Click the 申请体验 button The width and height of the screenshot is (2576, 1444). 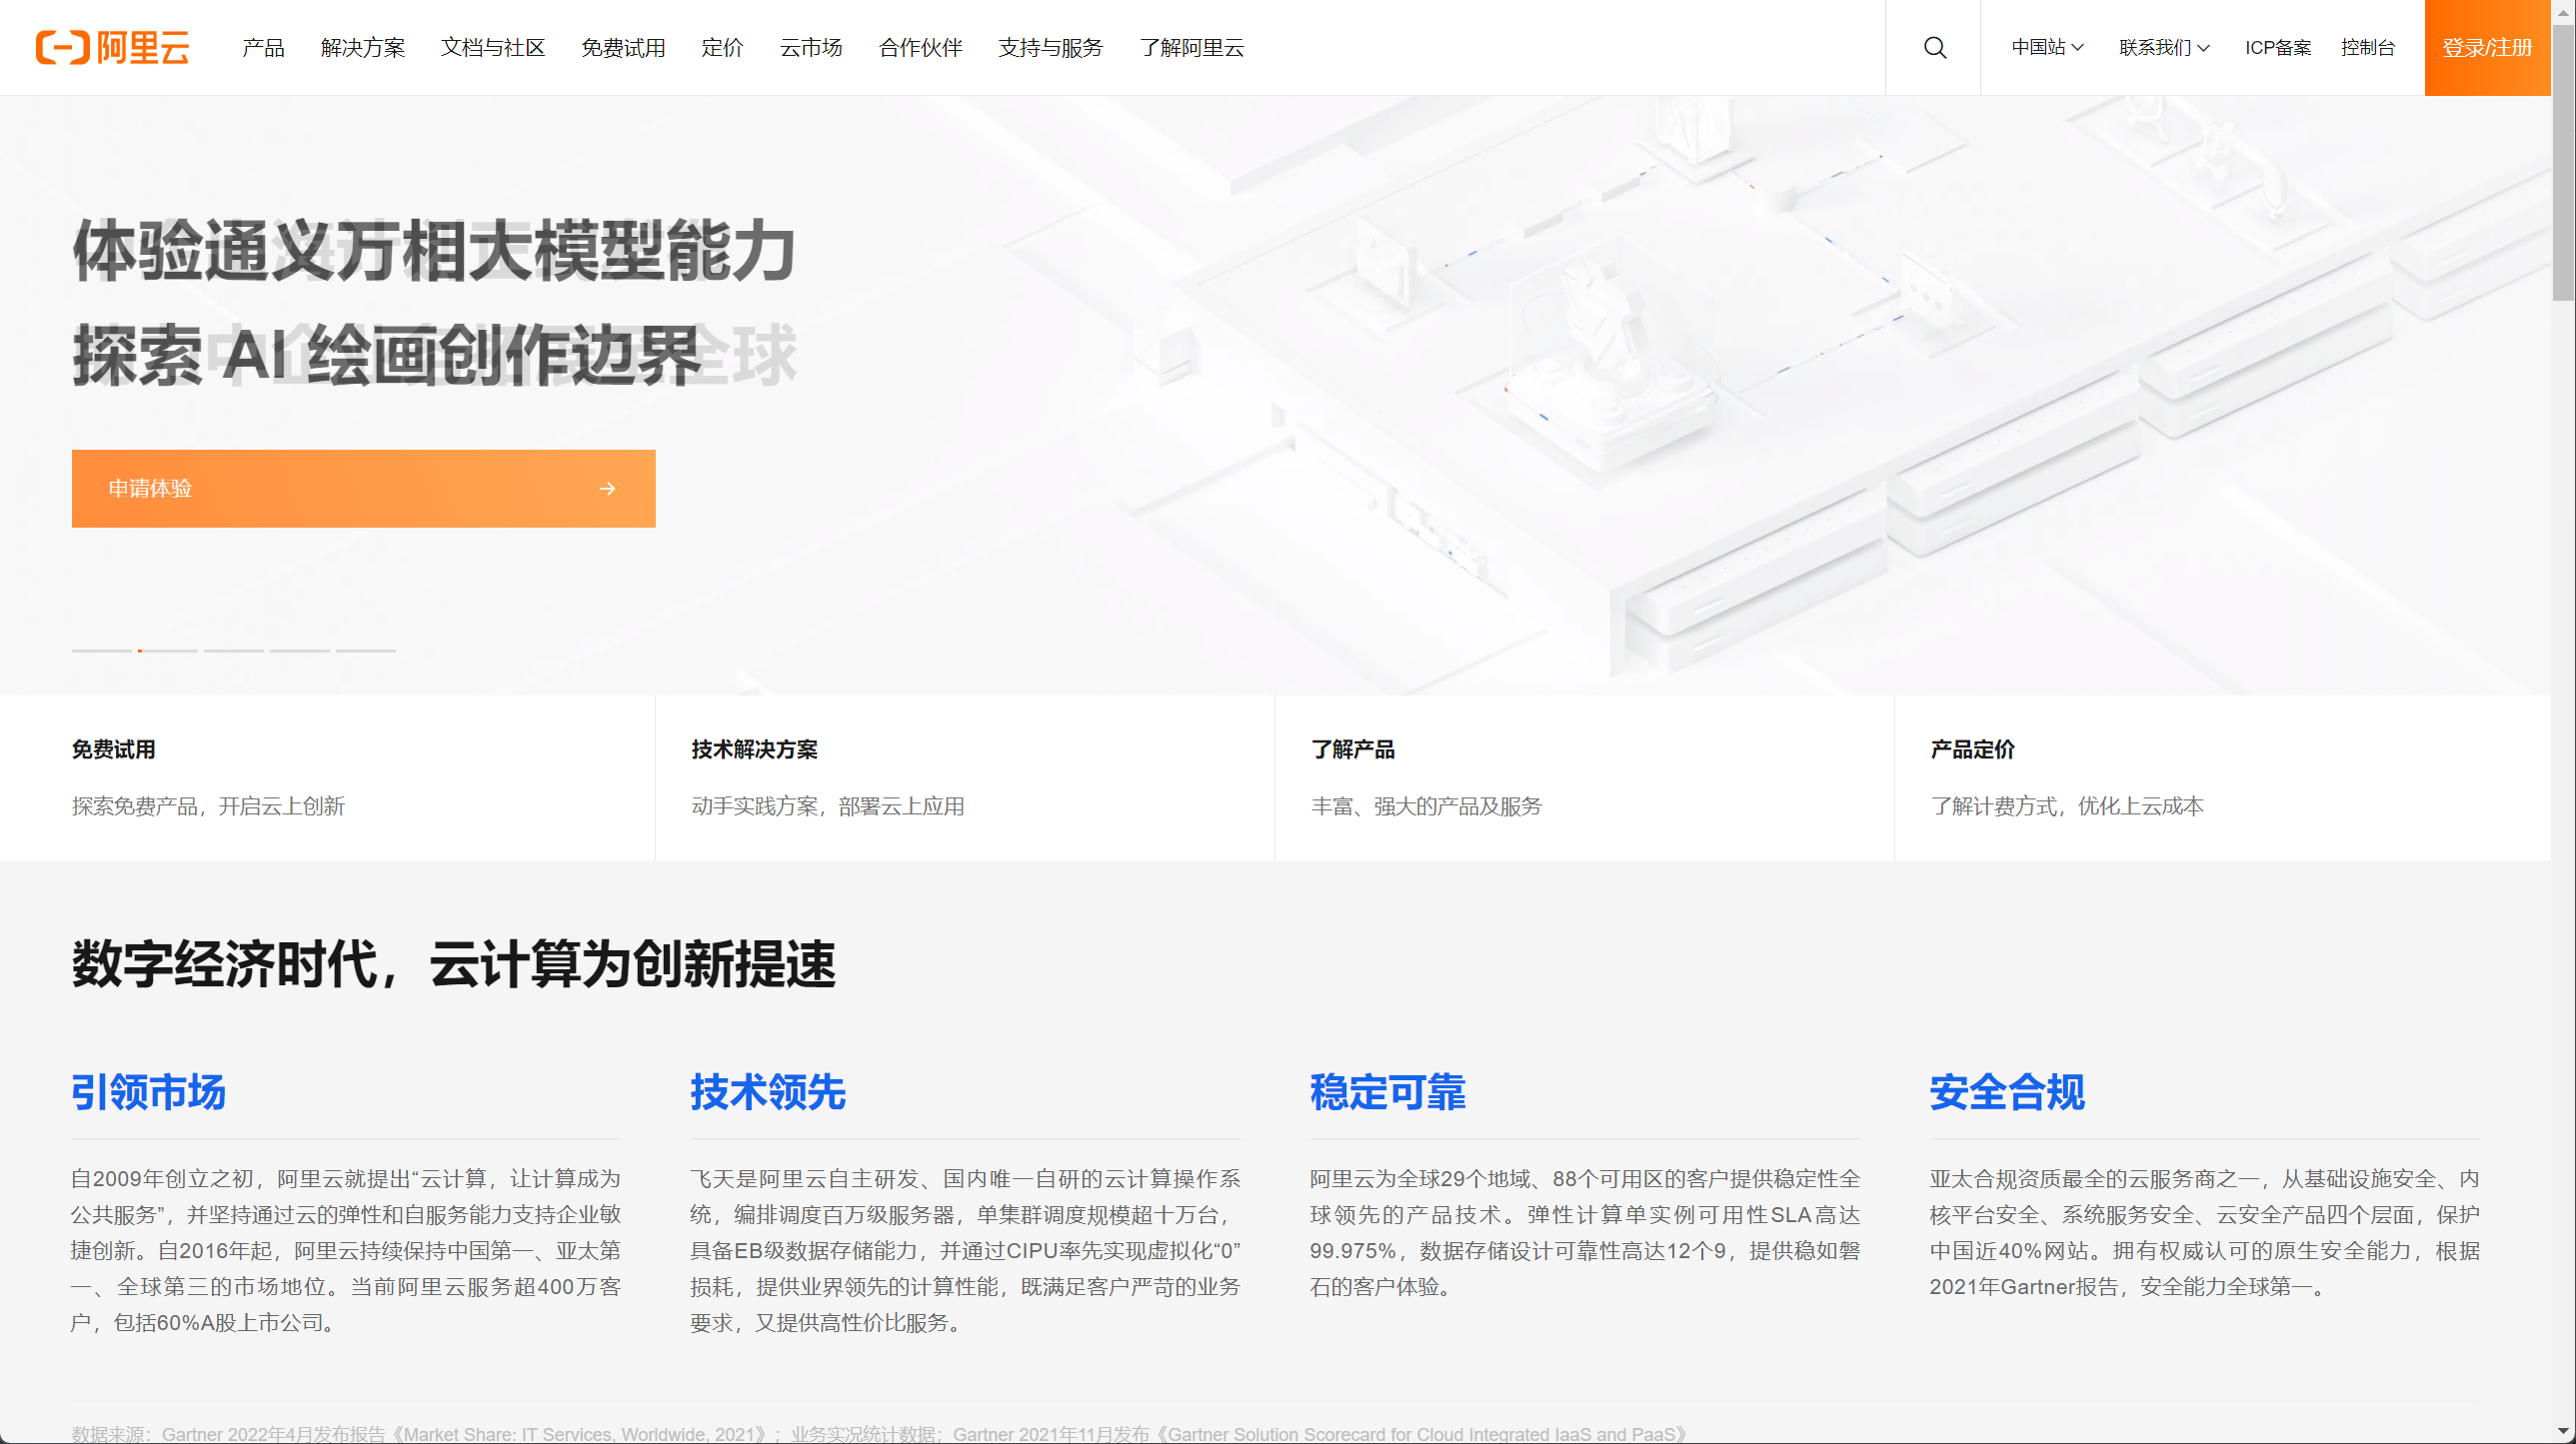pos(363,488)
